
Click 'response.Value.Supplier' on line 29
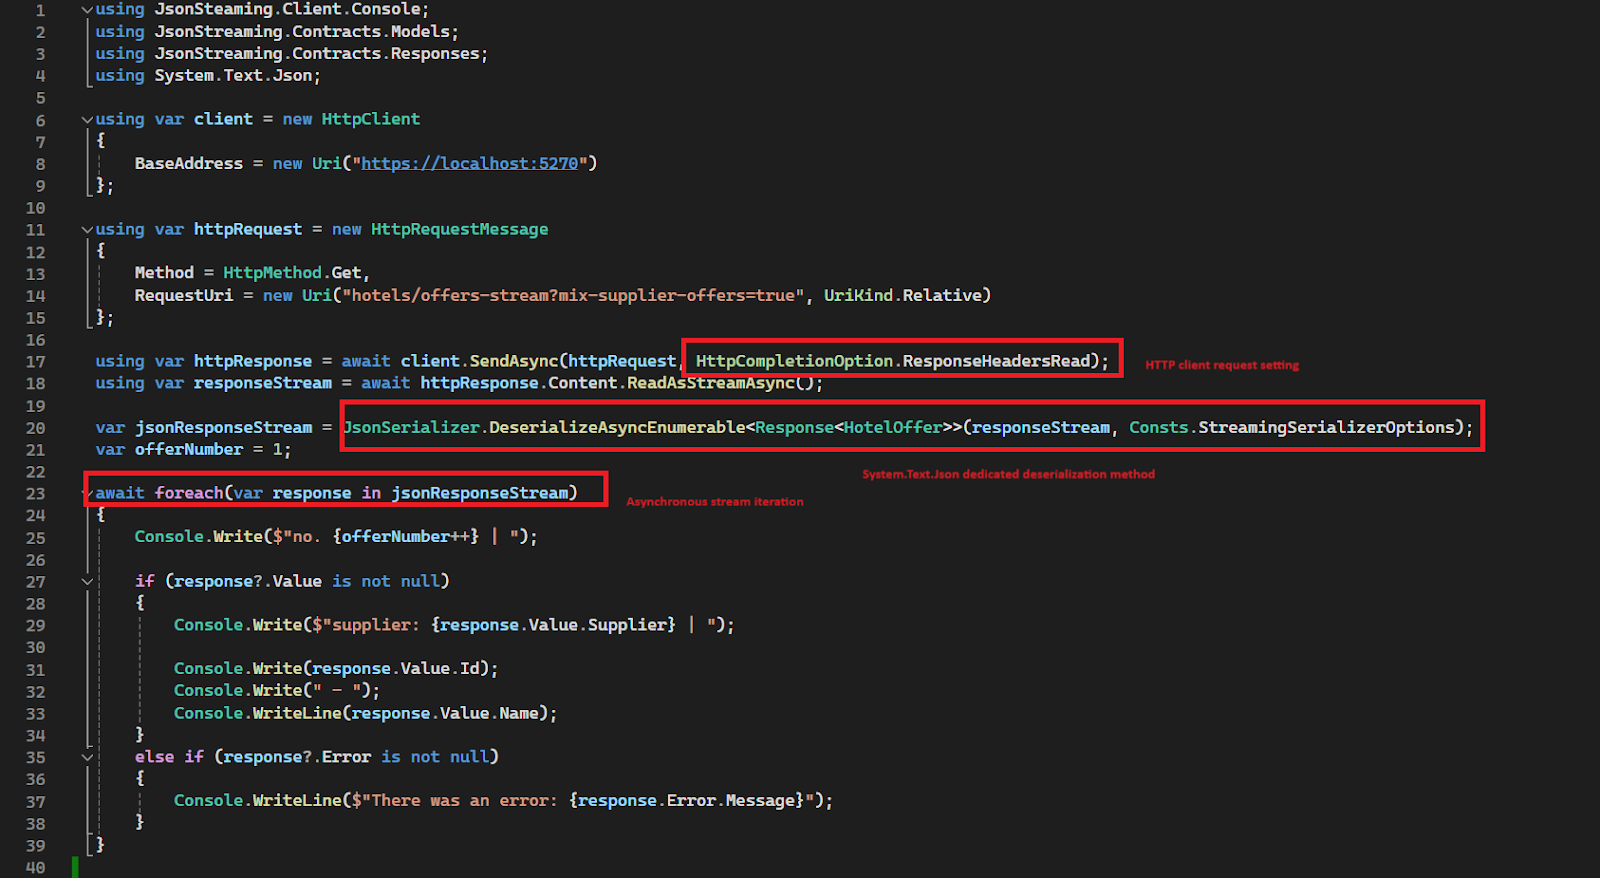[x=553, y=625]
